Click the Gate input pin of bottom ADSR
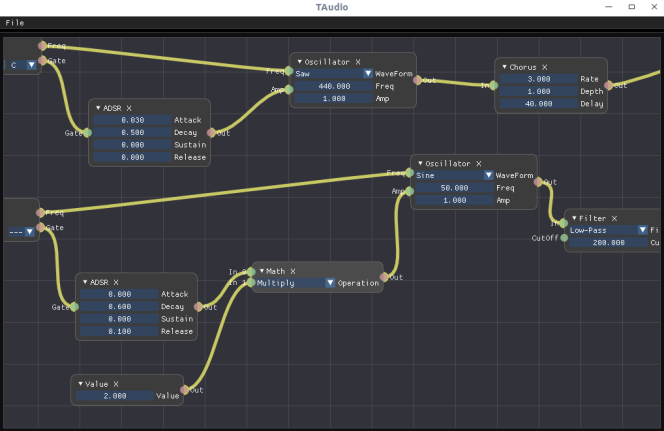 click(x=74, y=307)
